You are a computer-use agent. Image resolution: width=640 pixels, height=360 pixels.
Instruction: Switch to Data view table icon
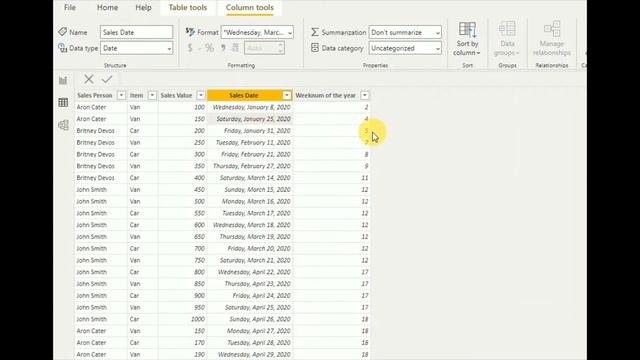pos(63,102)
